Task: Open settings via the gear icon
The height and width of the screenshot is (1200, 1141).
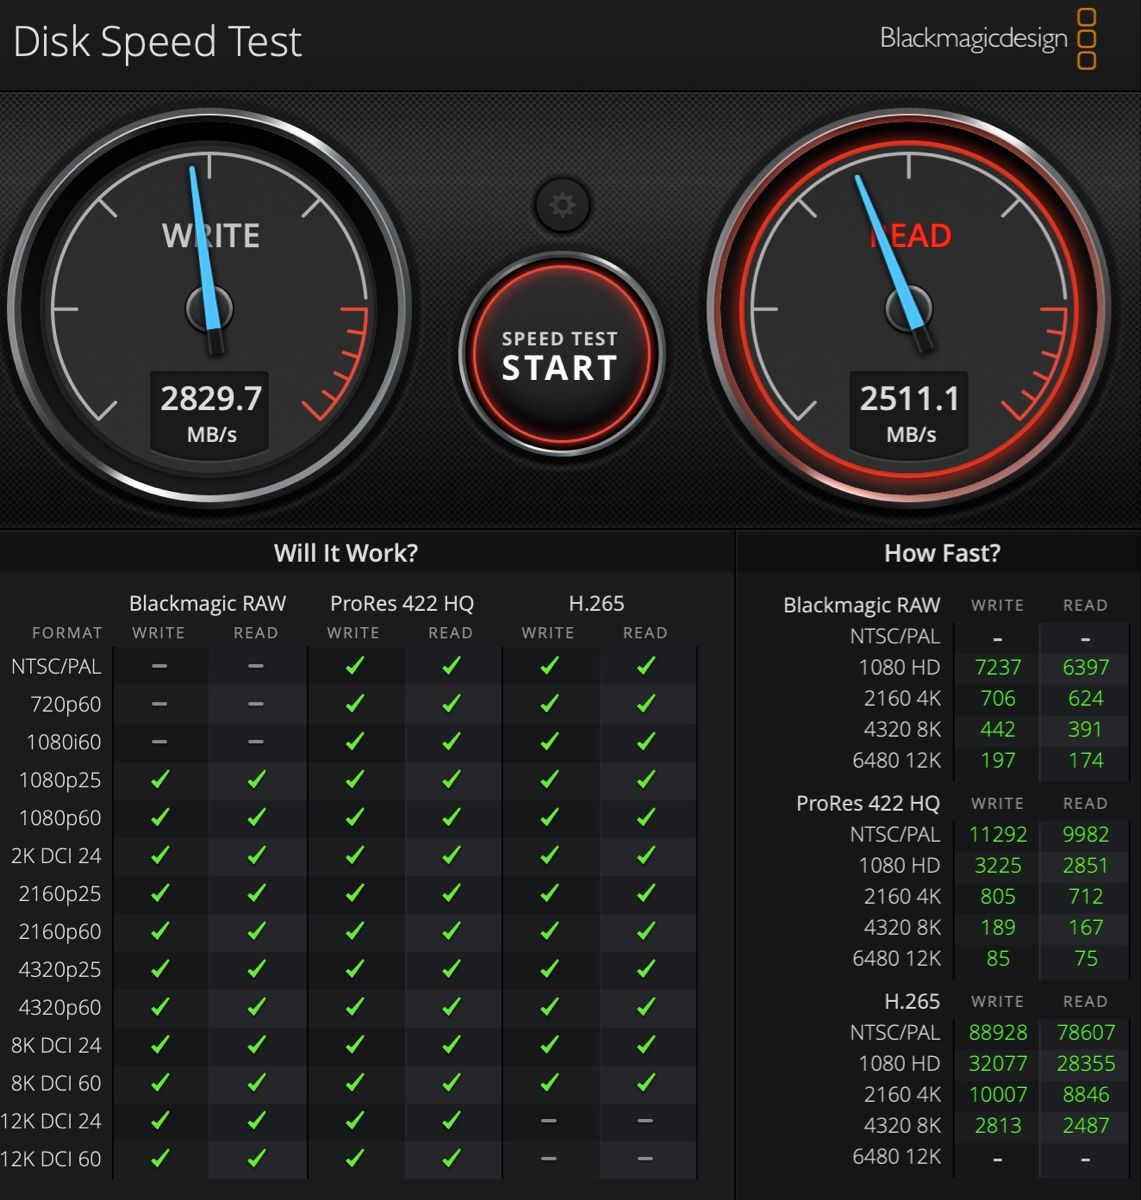Action: [x=563, y=205]
